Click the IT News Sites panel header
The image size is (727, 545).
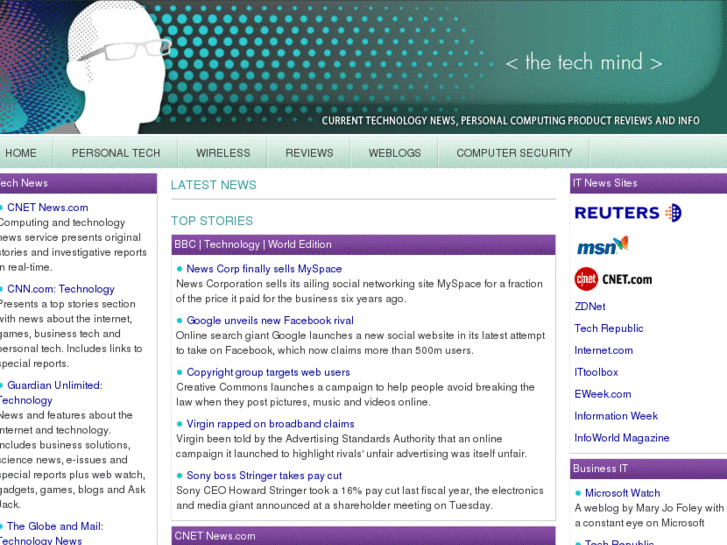coord(648,183)
